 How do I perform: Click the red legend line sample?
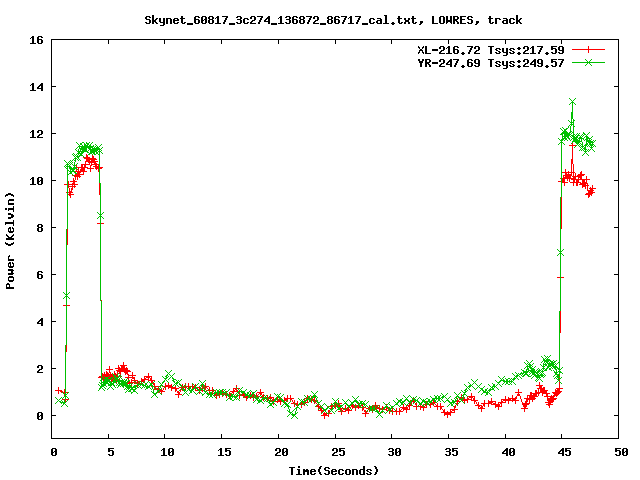(588, 50)
